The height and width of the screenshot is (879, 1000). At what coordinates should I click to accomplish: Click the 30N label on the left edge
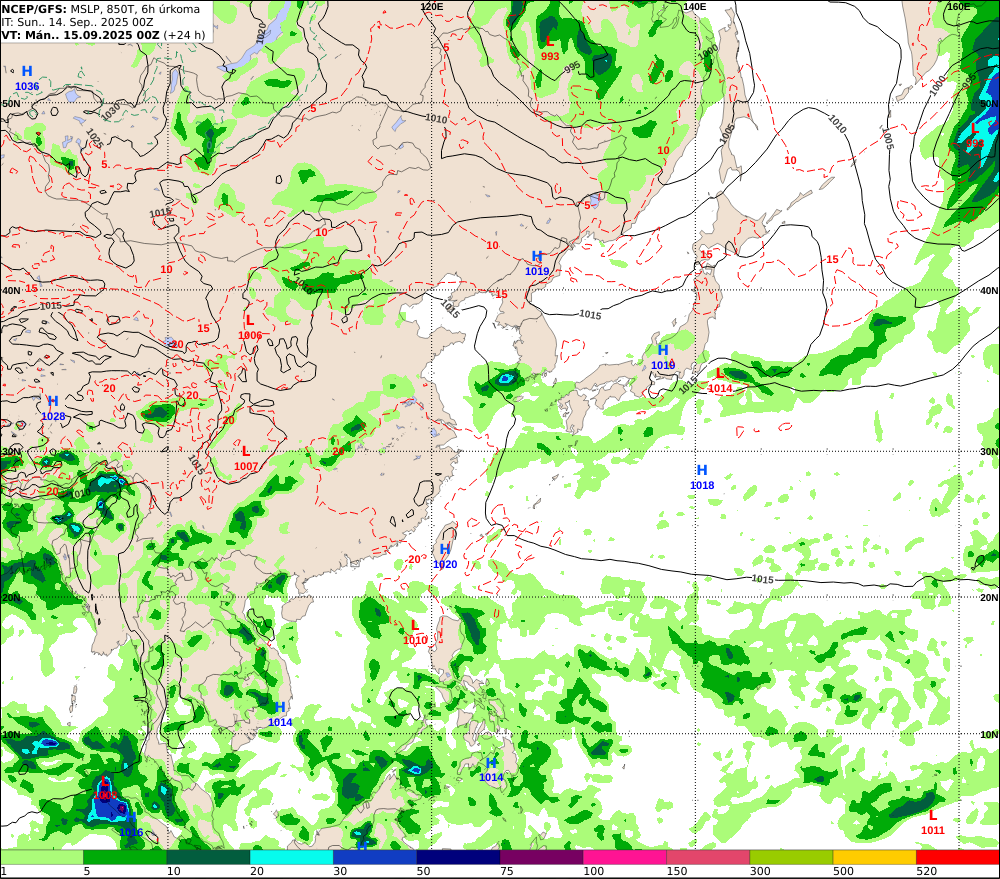pyautogui.click(x=11, y=452)
